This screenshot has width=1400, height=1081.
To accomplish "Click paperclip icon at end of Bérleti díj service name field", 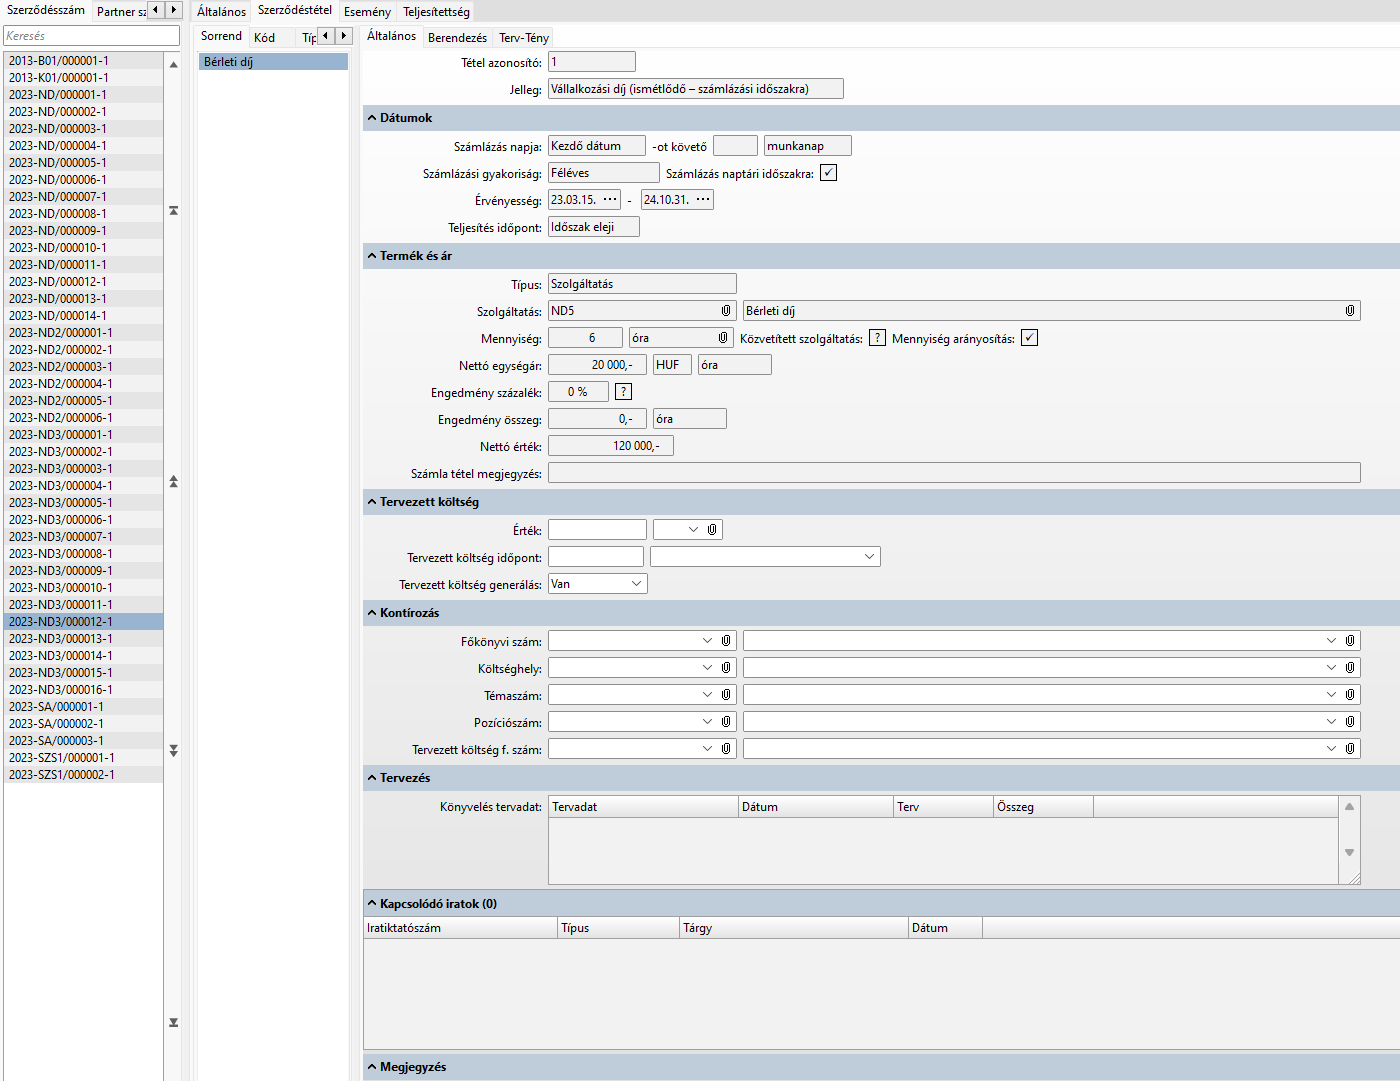I will [1349, 311].
